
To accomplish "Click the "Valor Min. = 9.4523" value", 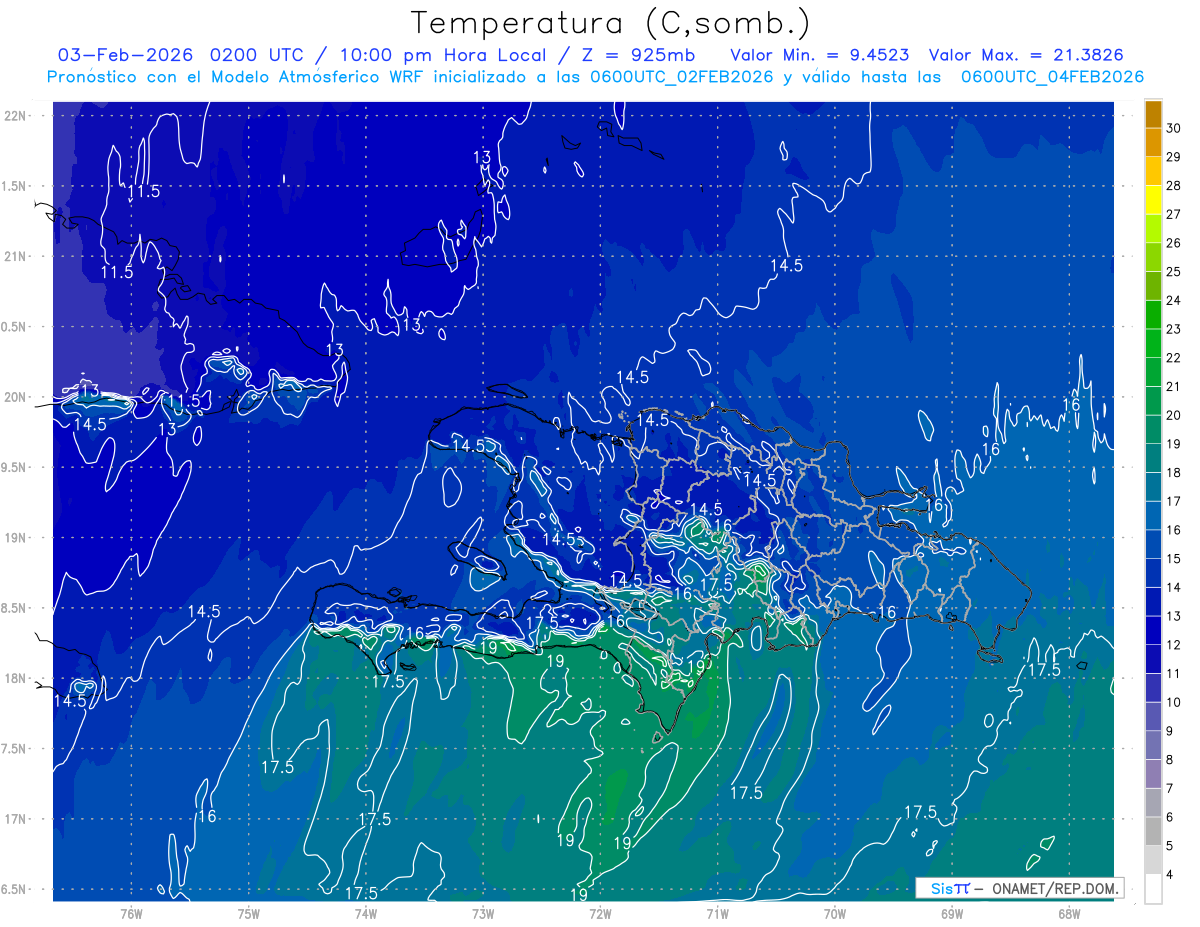I will click(820, 55).
